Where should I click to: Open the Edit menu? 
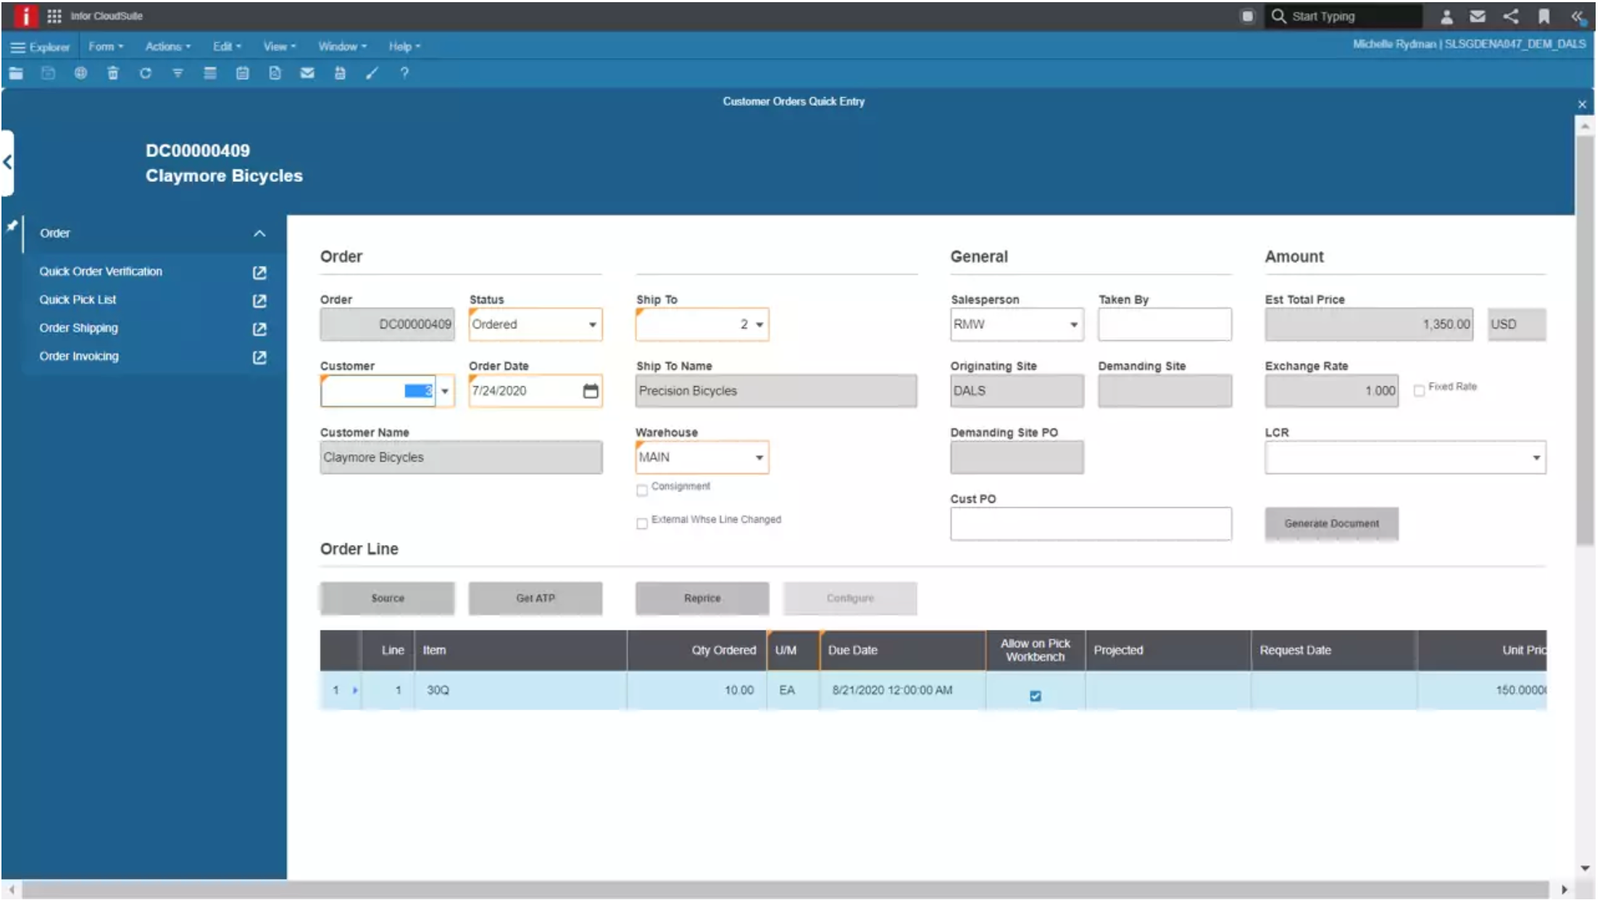pyautogui.click(x=227, y=46)
